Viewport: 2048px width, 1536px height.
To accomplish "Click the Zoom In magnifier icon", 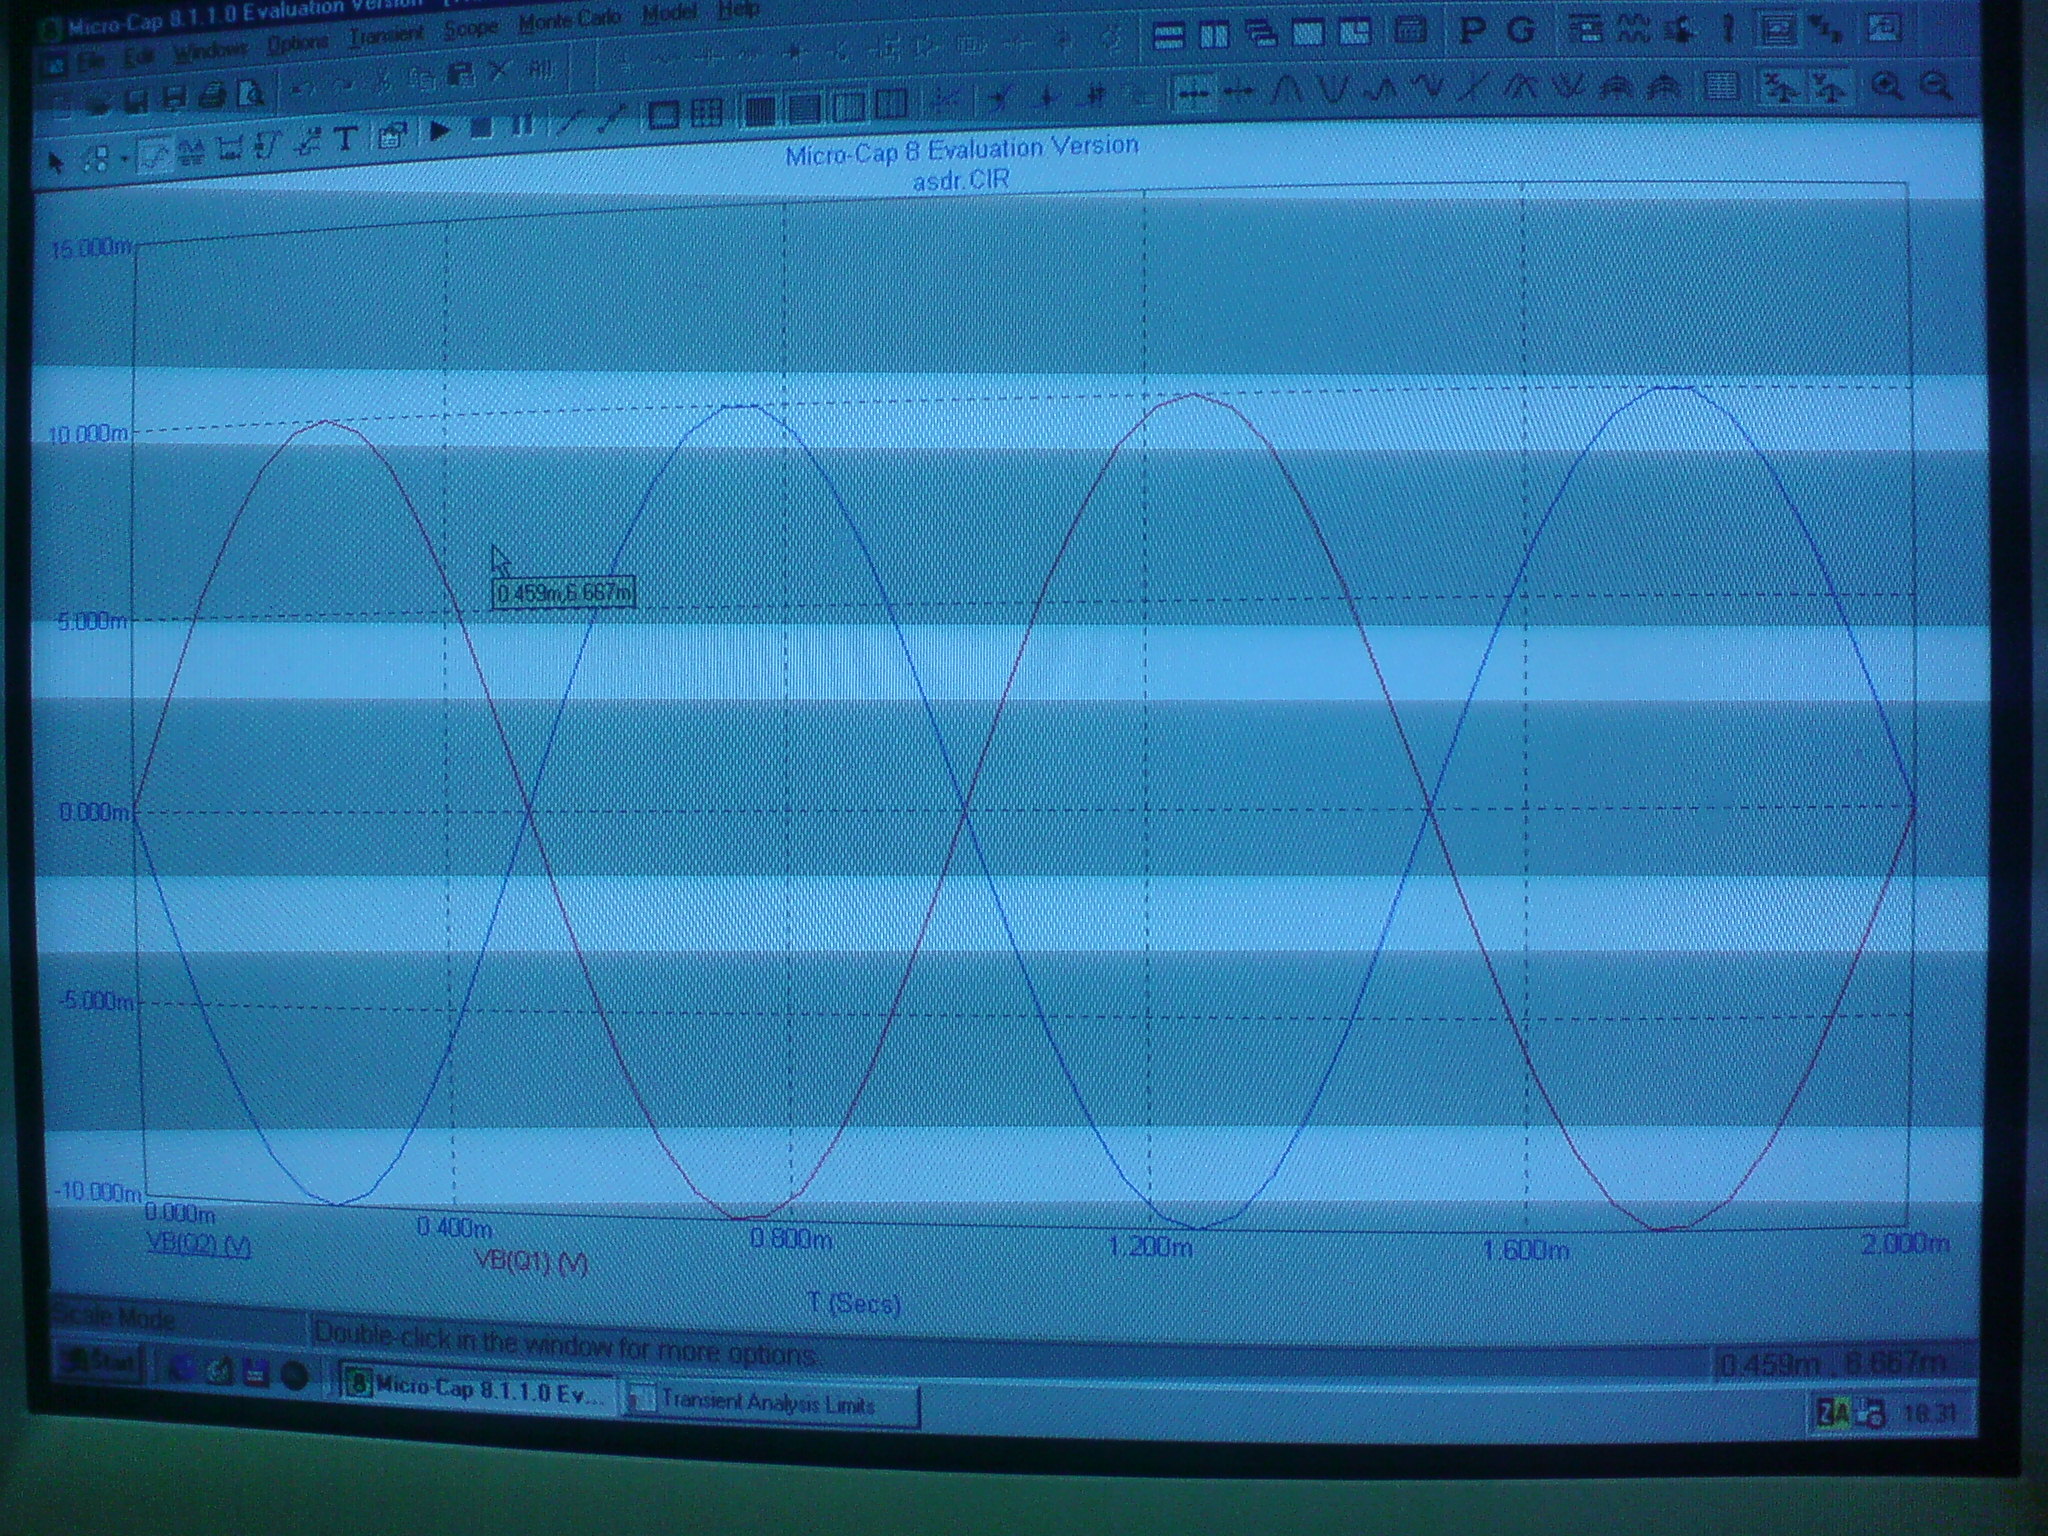I will pos(1888,86).
